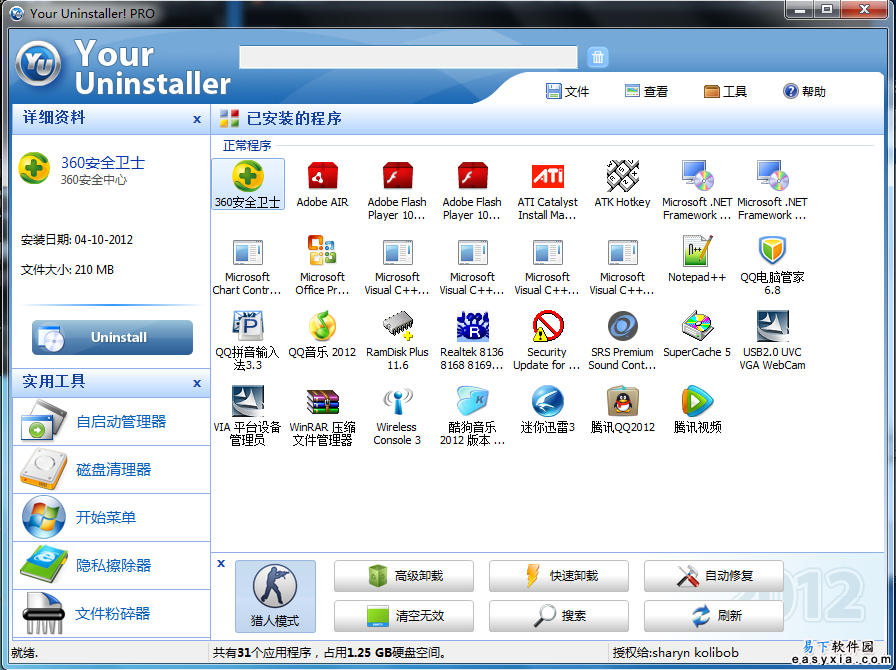Collapse the 实用工具 panel with its x
Viewport: 896px width, 670px height.
(197, 383)
